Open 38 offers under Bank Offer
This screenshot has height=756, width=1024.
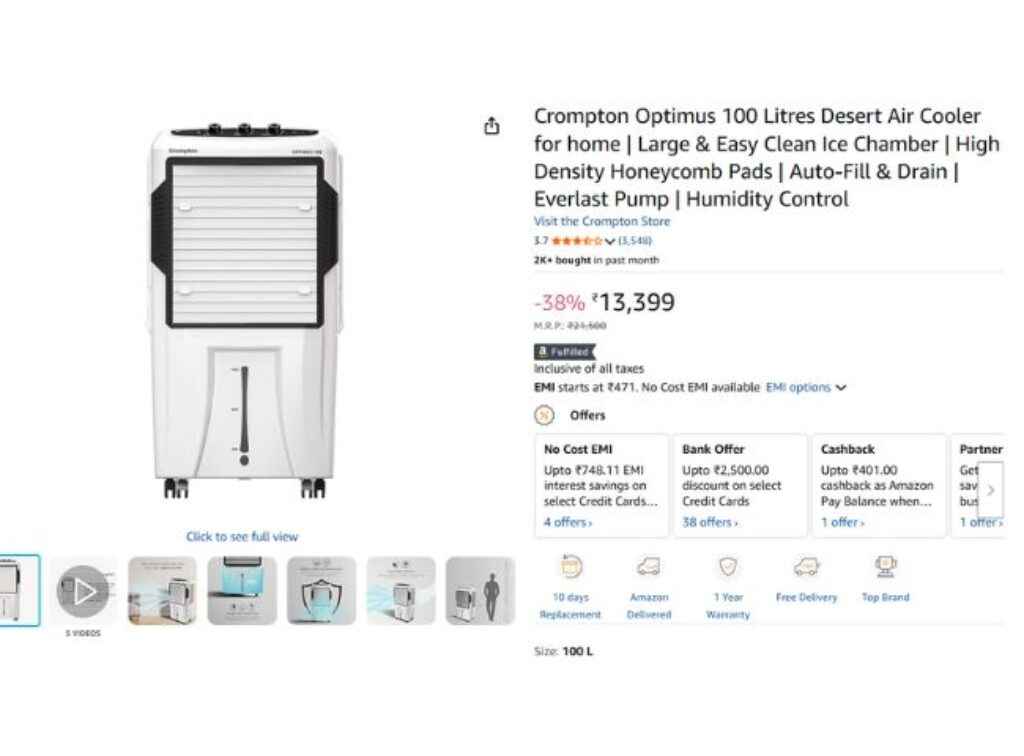[709, 522]
